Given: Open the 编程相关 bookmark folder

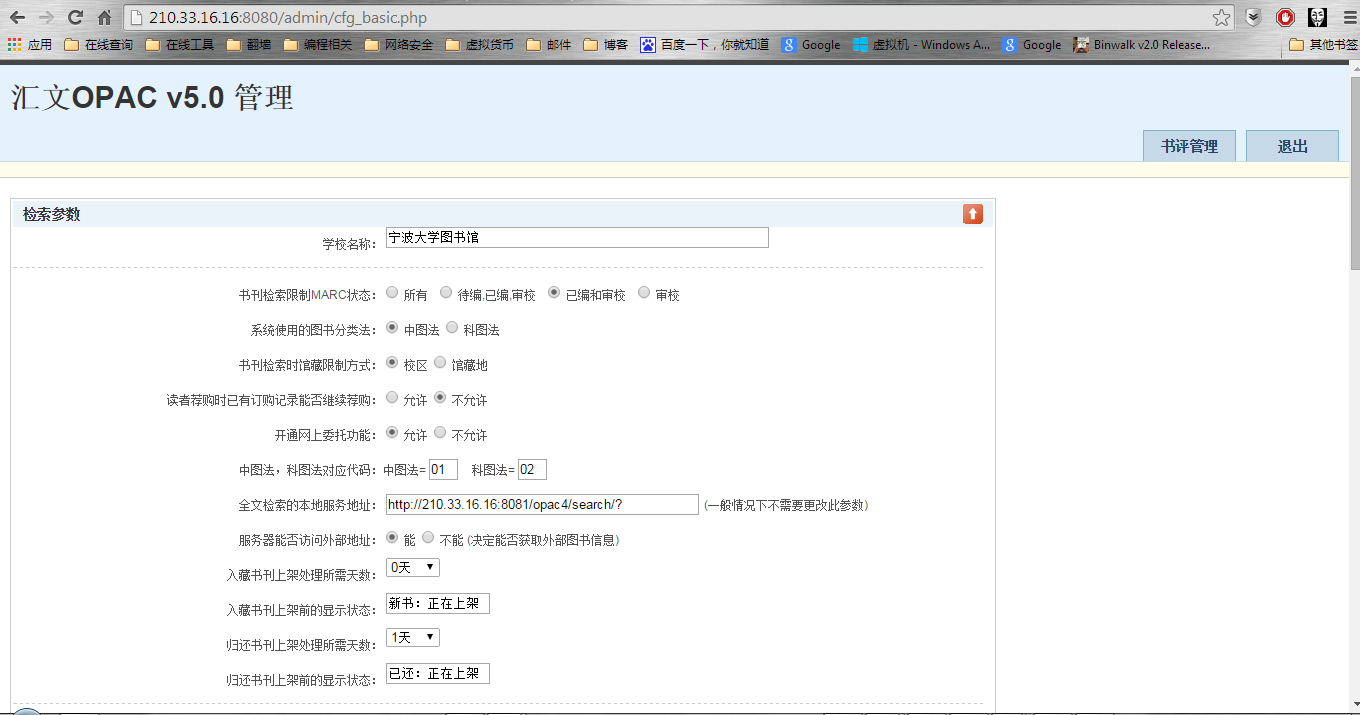Looking at the screenshot, I should tap(318, 45).
